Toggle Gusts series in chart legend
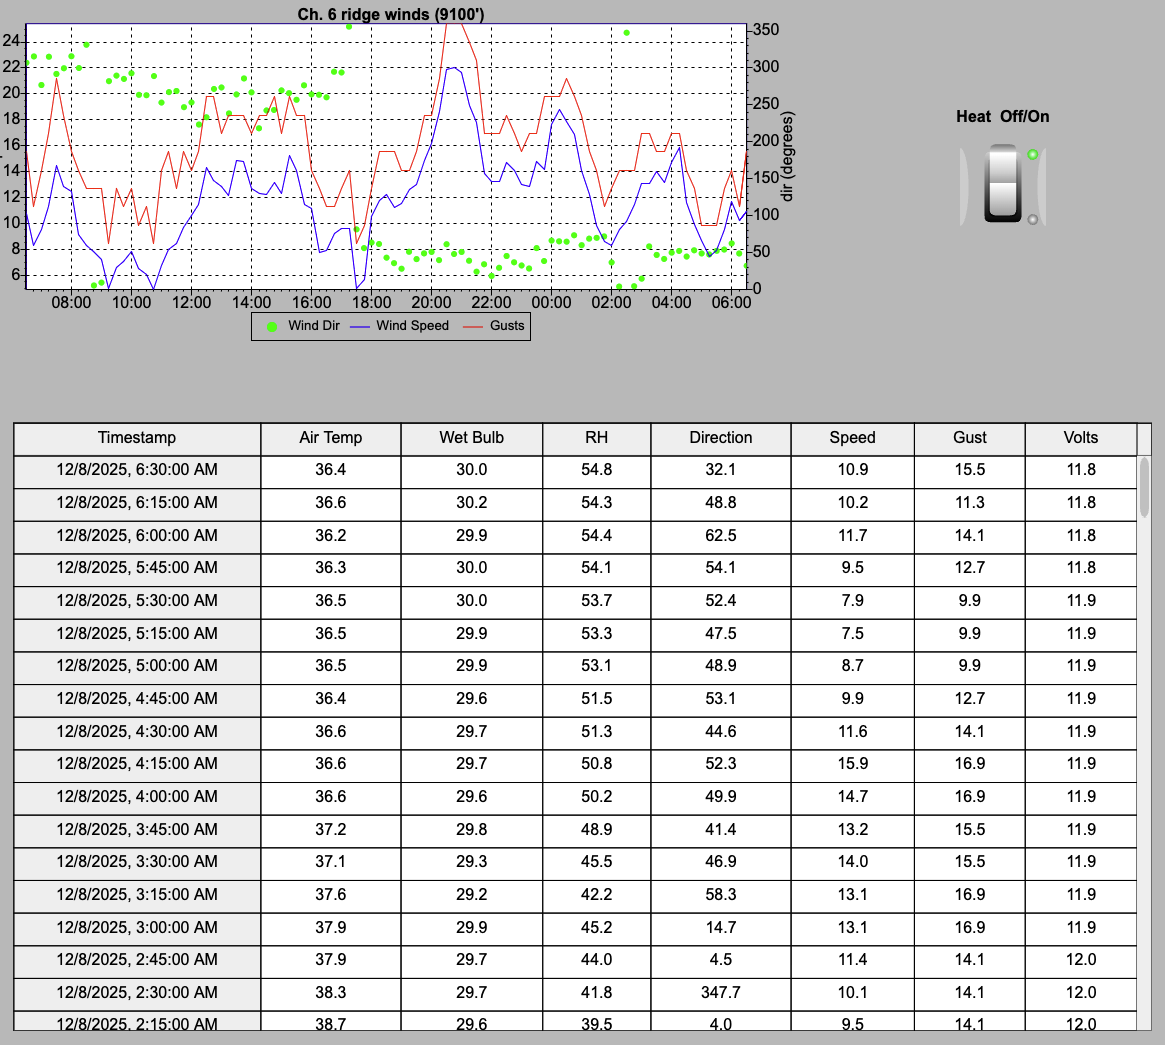The image size is (1165, 1045). [x=494, y=326]
